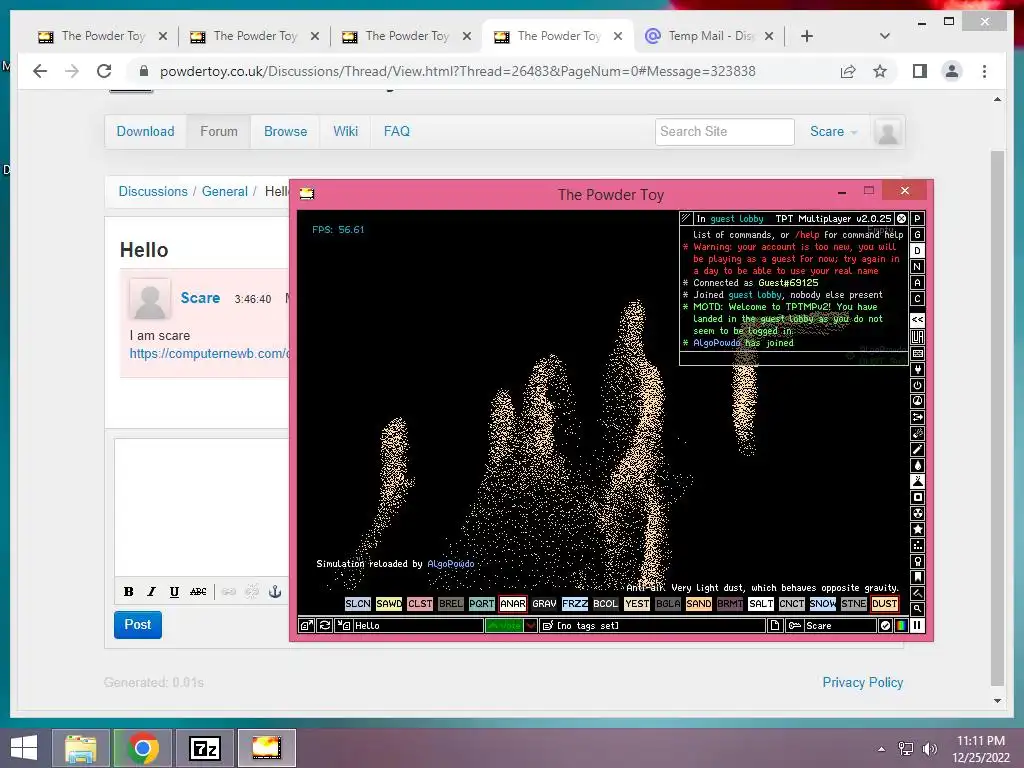Open the Browse nav item

pos(285,131)
